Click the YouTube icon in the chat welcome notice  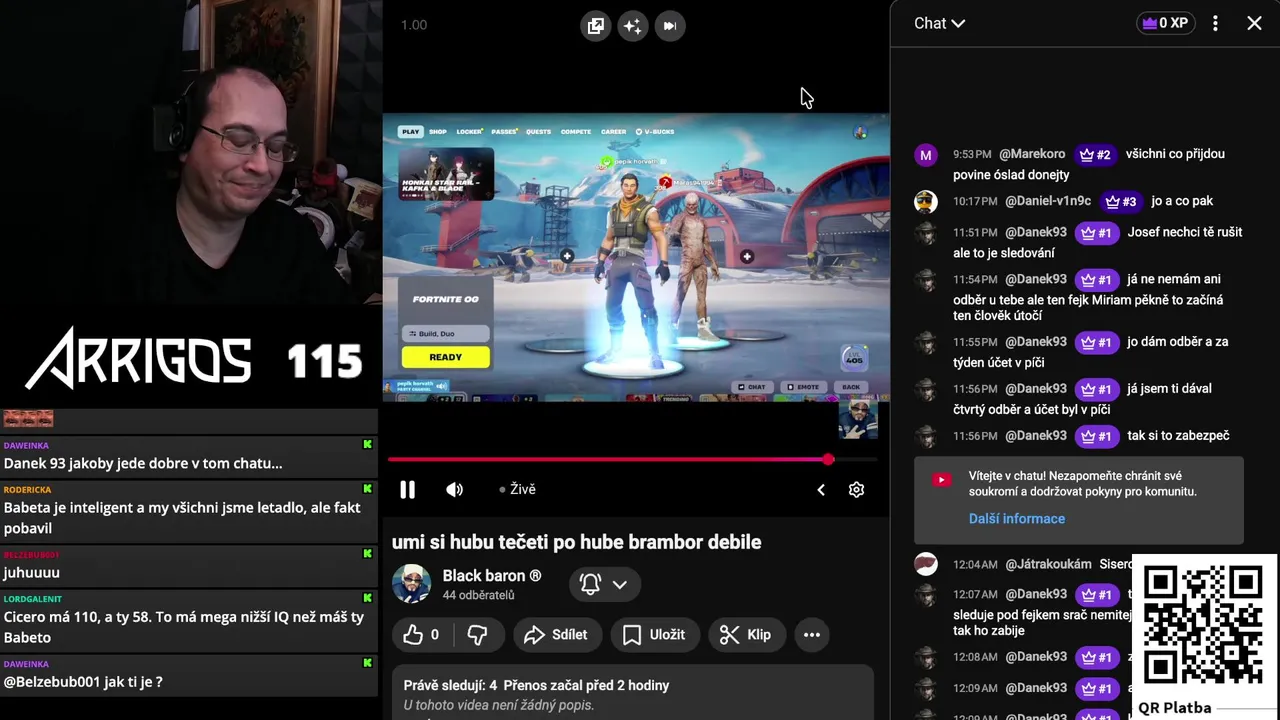[x=941, y=480]
